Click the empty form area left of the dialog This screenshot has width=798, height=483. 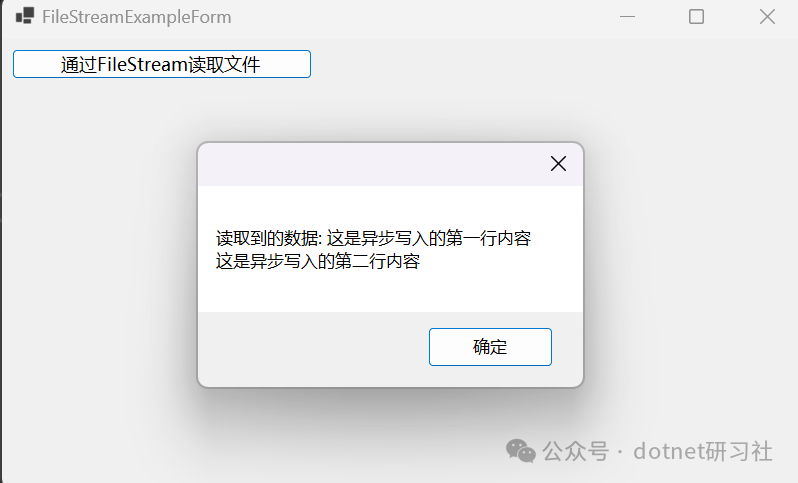pos(99,265)
